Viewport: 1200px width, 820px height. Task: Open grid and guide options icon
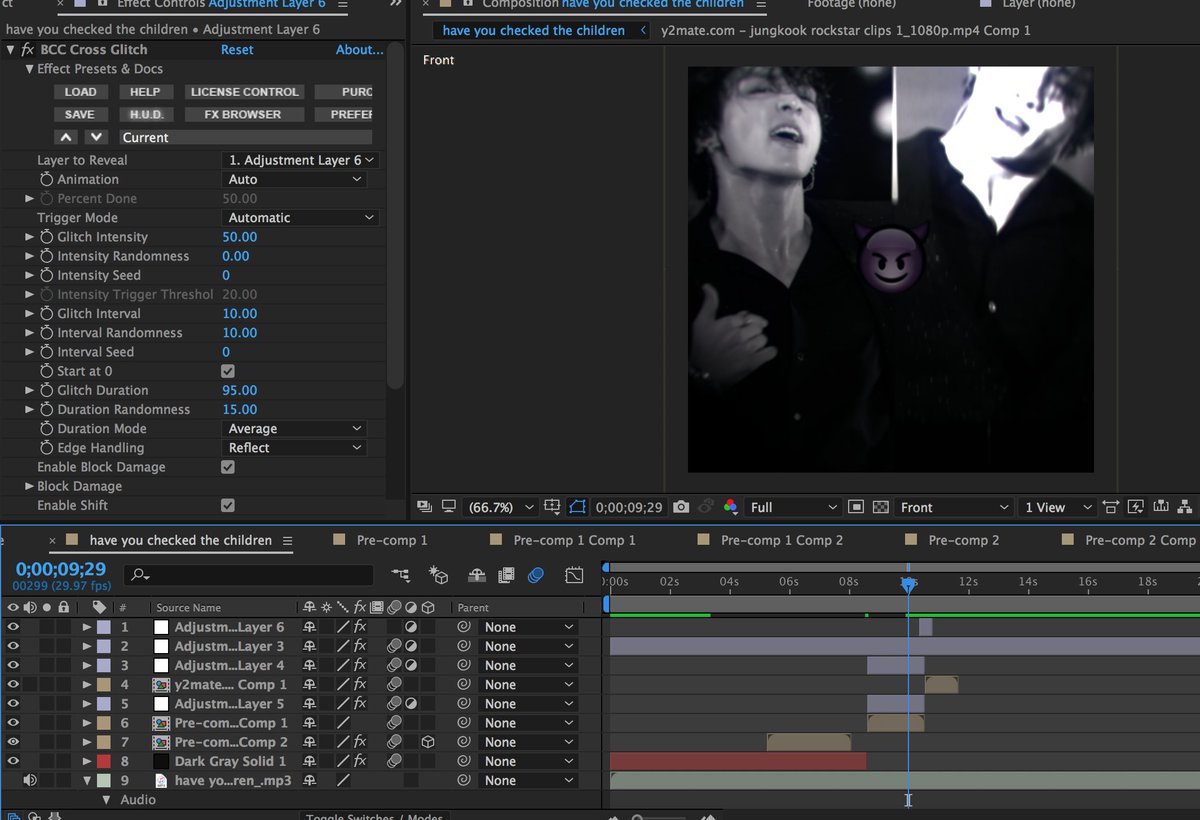click(553, 507)
